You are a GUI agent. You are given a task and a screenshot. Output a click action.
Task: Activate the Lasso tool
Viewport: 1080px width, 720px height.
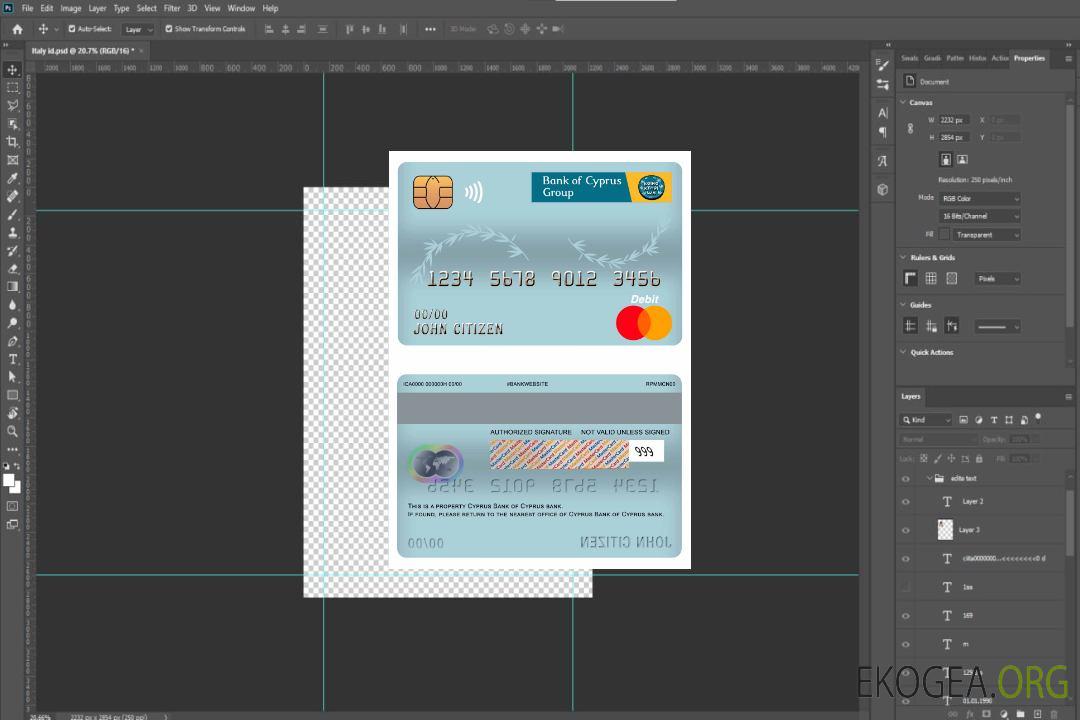pyautogui.click(x=13, y=106)
